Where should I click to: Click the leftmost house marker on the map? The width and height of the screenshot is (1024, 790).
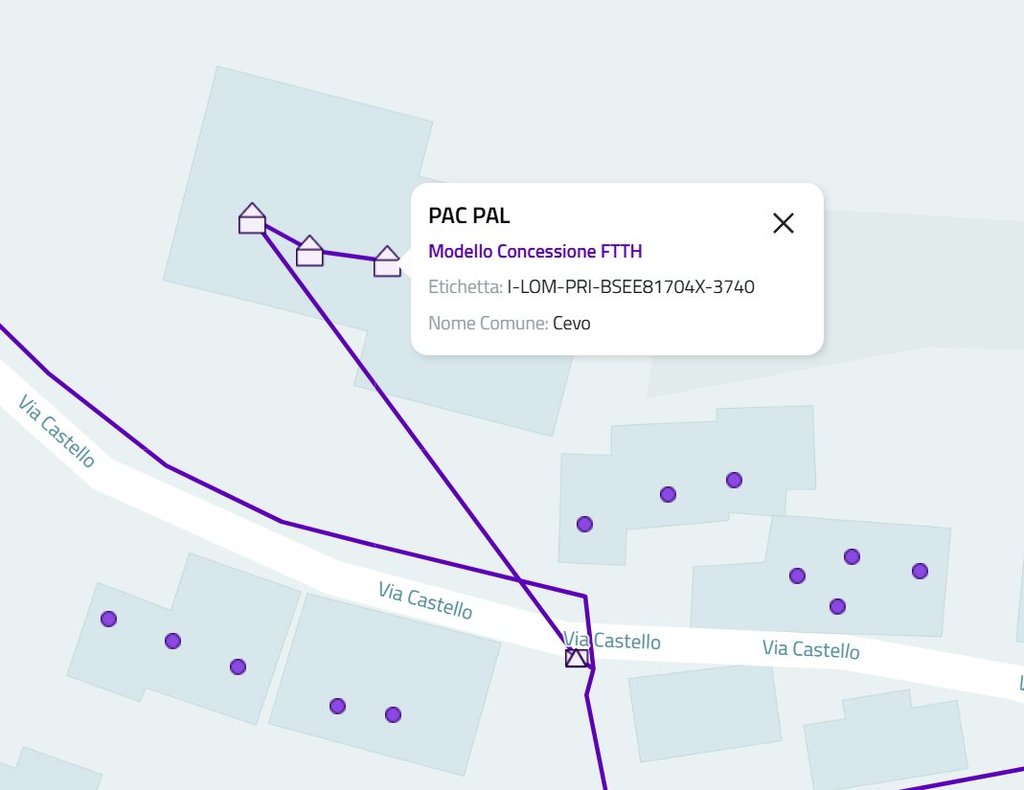(x=252, y=219)
